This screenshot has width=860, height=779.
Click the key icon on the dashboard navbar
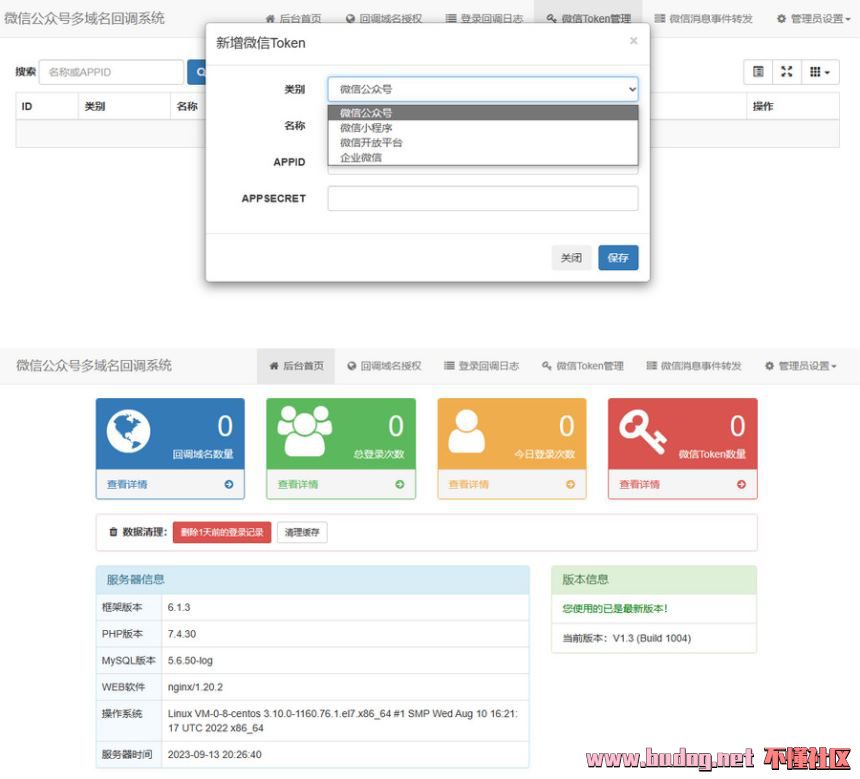[546, 366]
